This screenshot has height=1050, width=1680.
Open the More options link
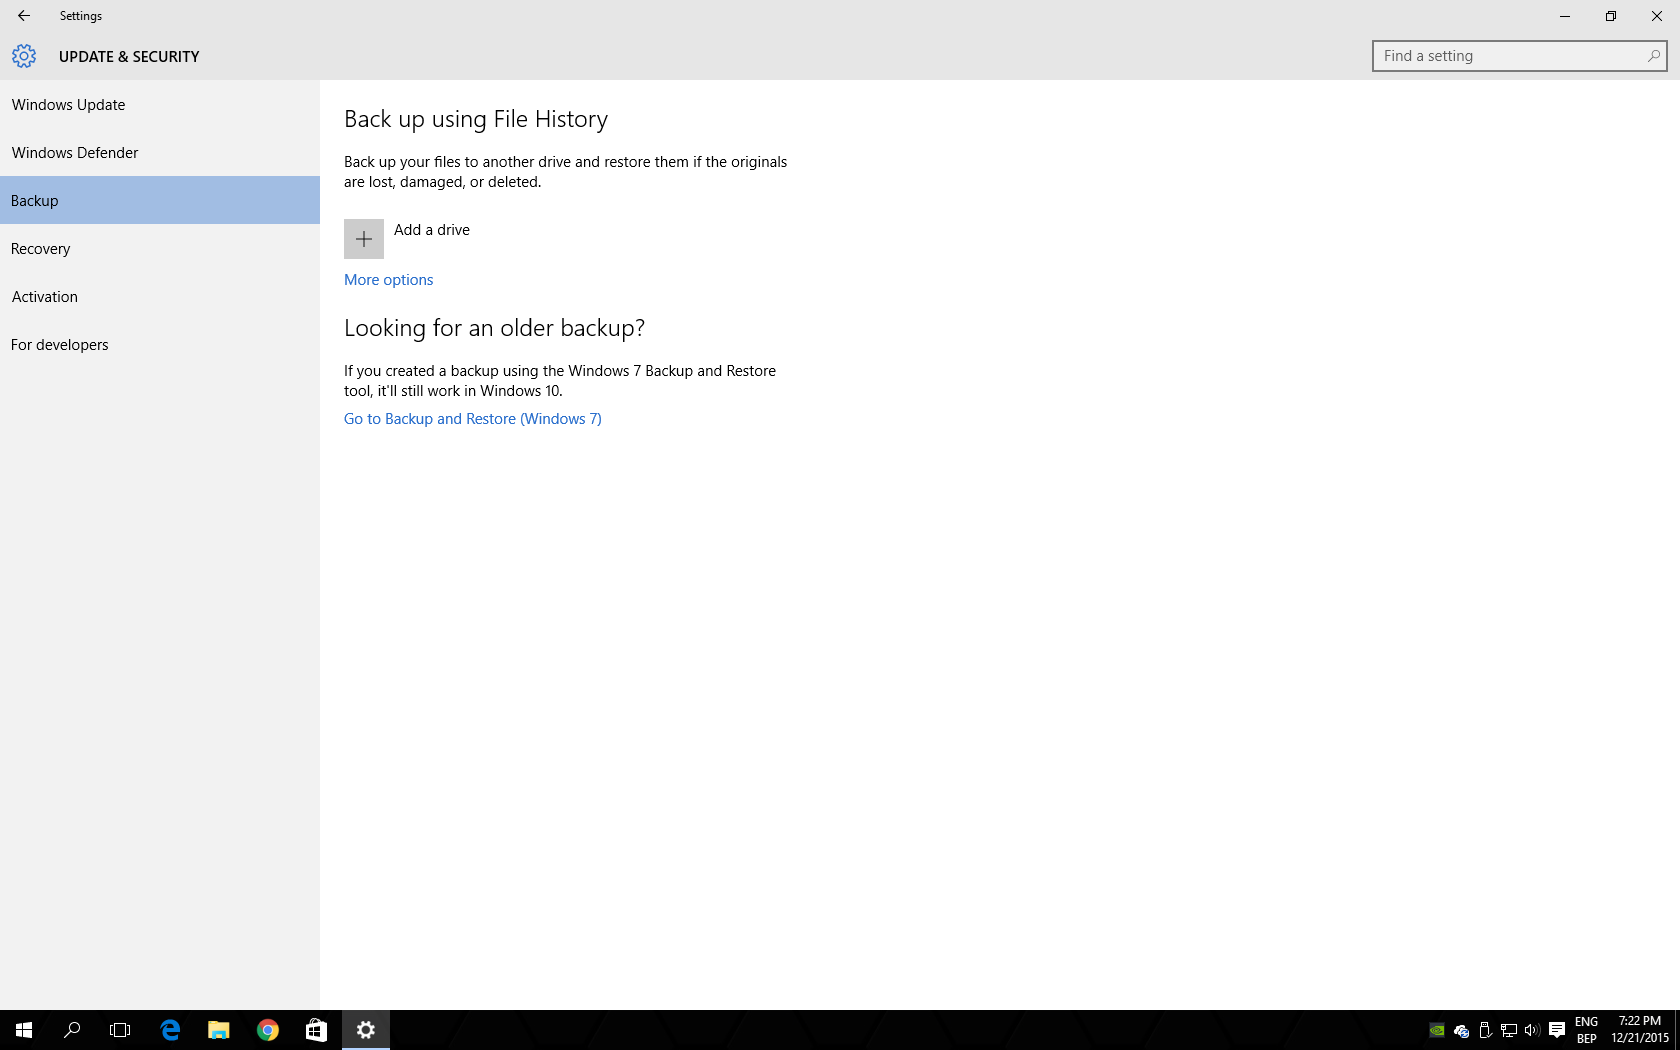tap(389, 280)
